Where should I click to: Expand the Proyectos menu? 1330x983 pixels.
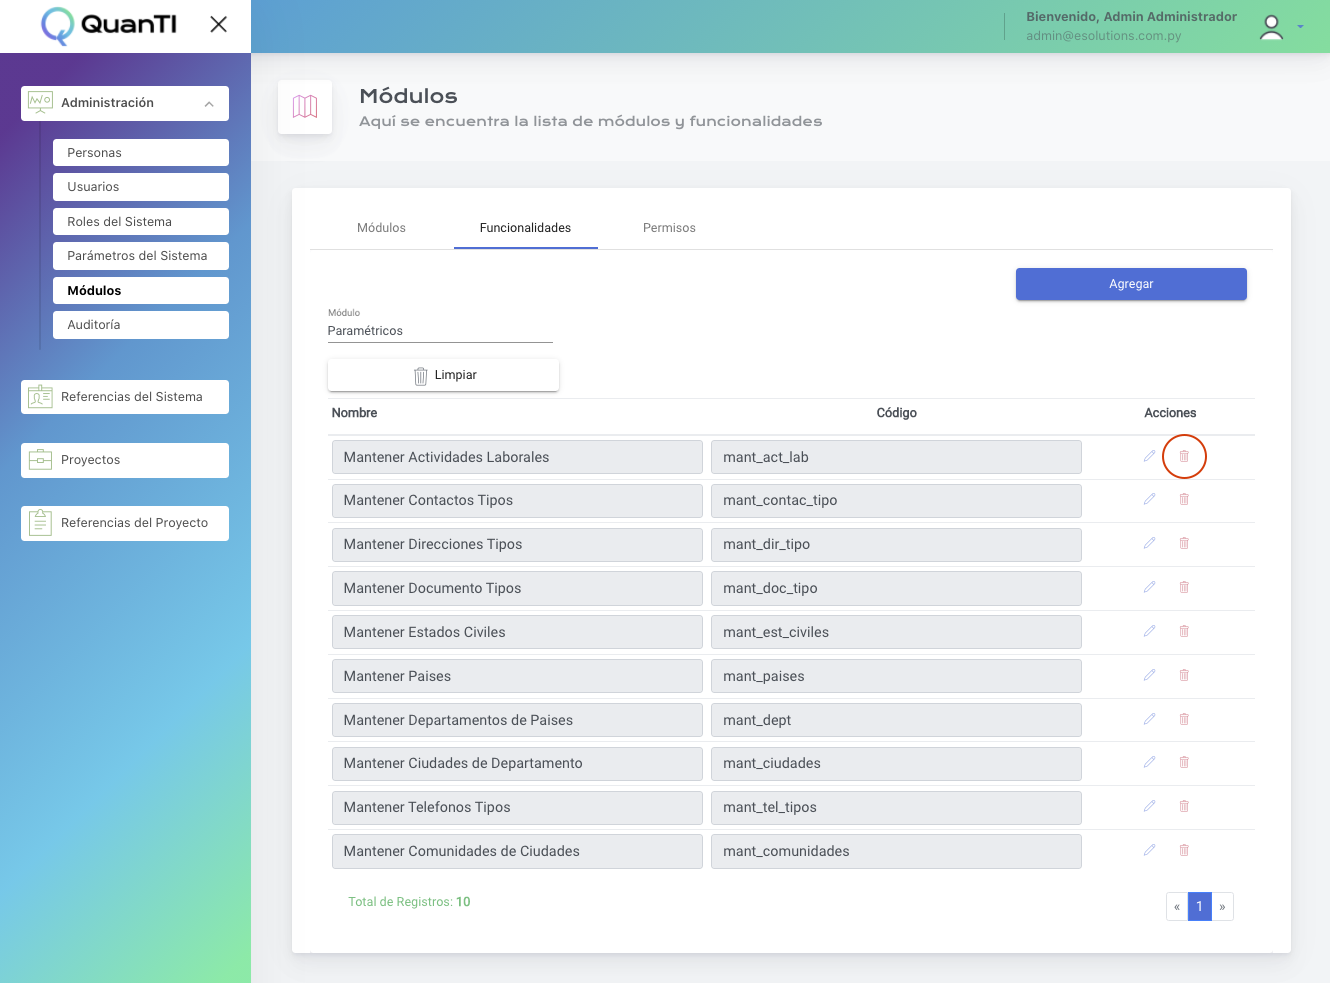pyautogui.click(x=125, y=460)
